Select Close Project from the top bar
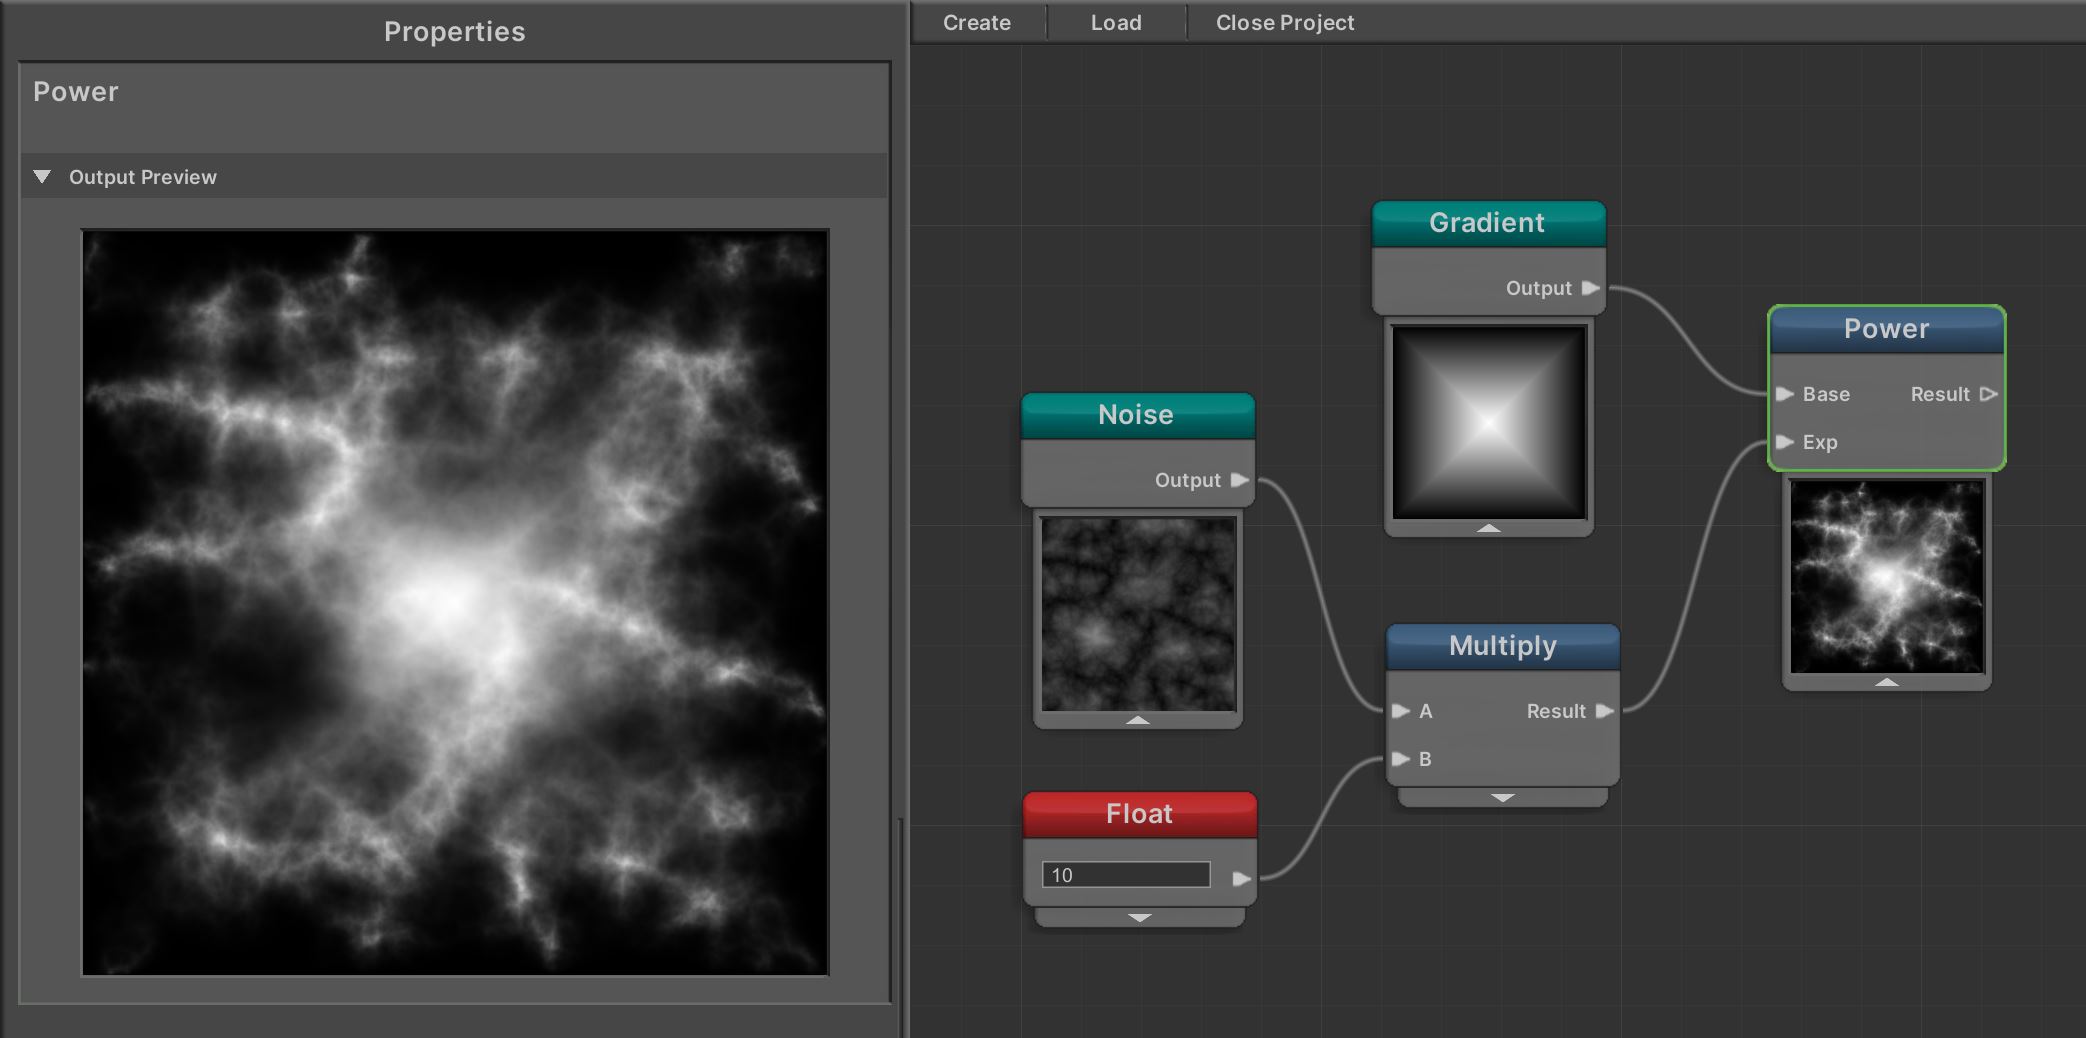 click(1283, 21)
